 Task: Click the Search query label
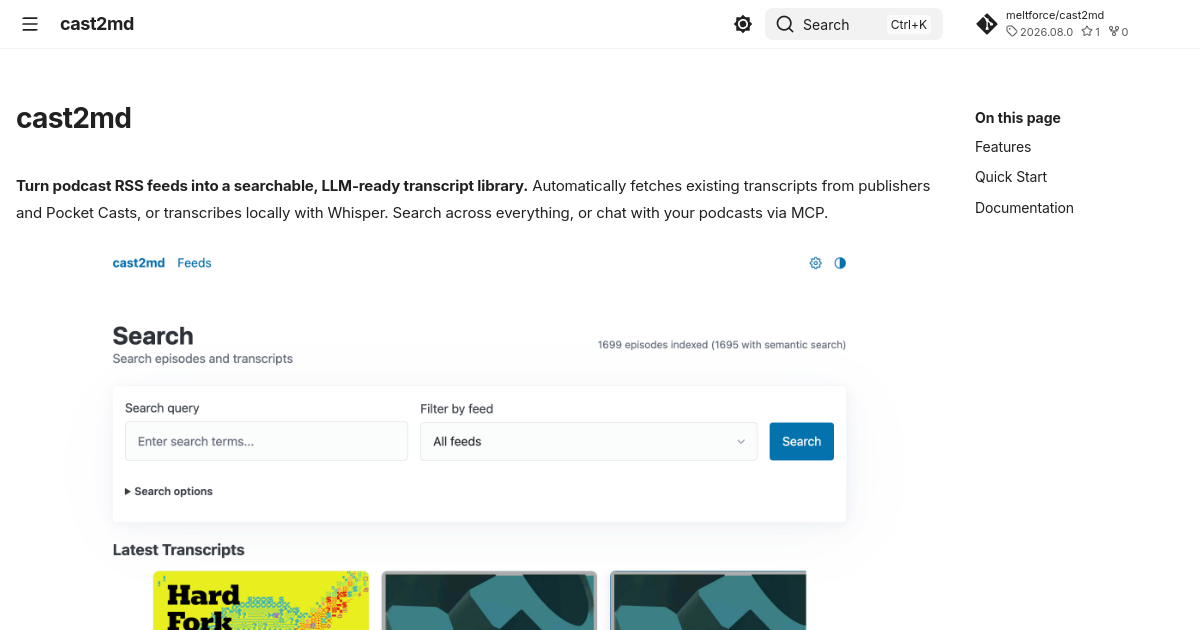click(x=162, y=408)
